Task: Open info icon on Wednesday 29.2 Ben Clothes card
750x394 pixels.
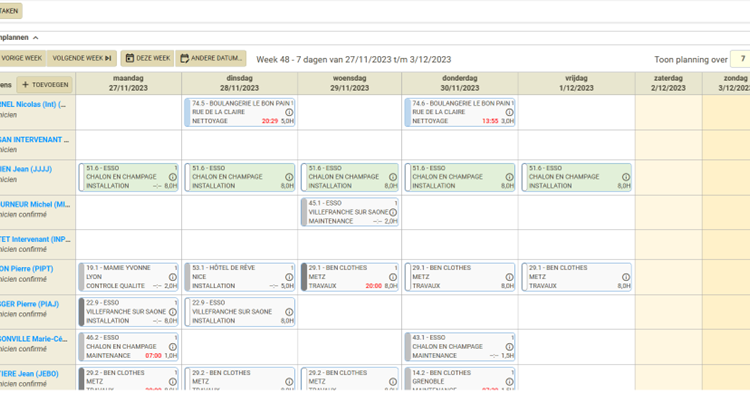Action: tap(393, 382)
